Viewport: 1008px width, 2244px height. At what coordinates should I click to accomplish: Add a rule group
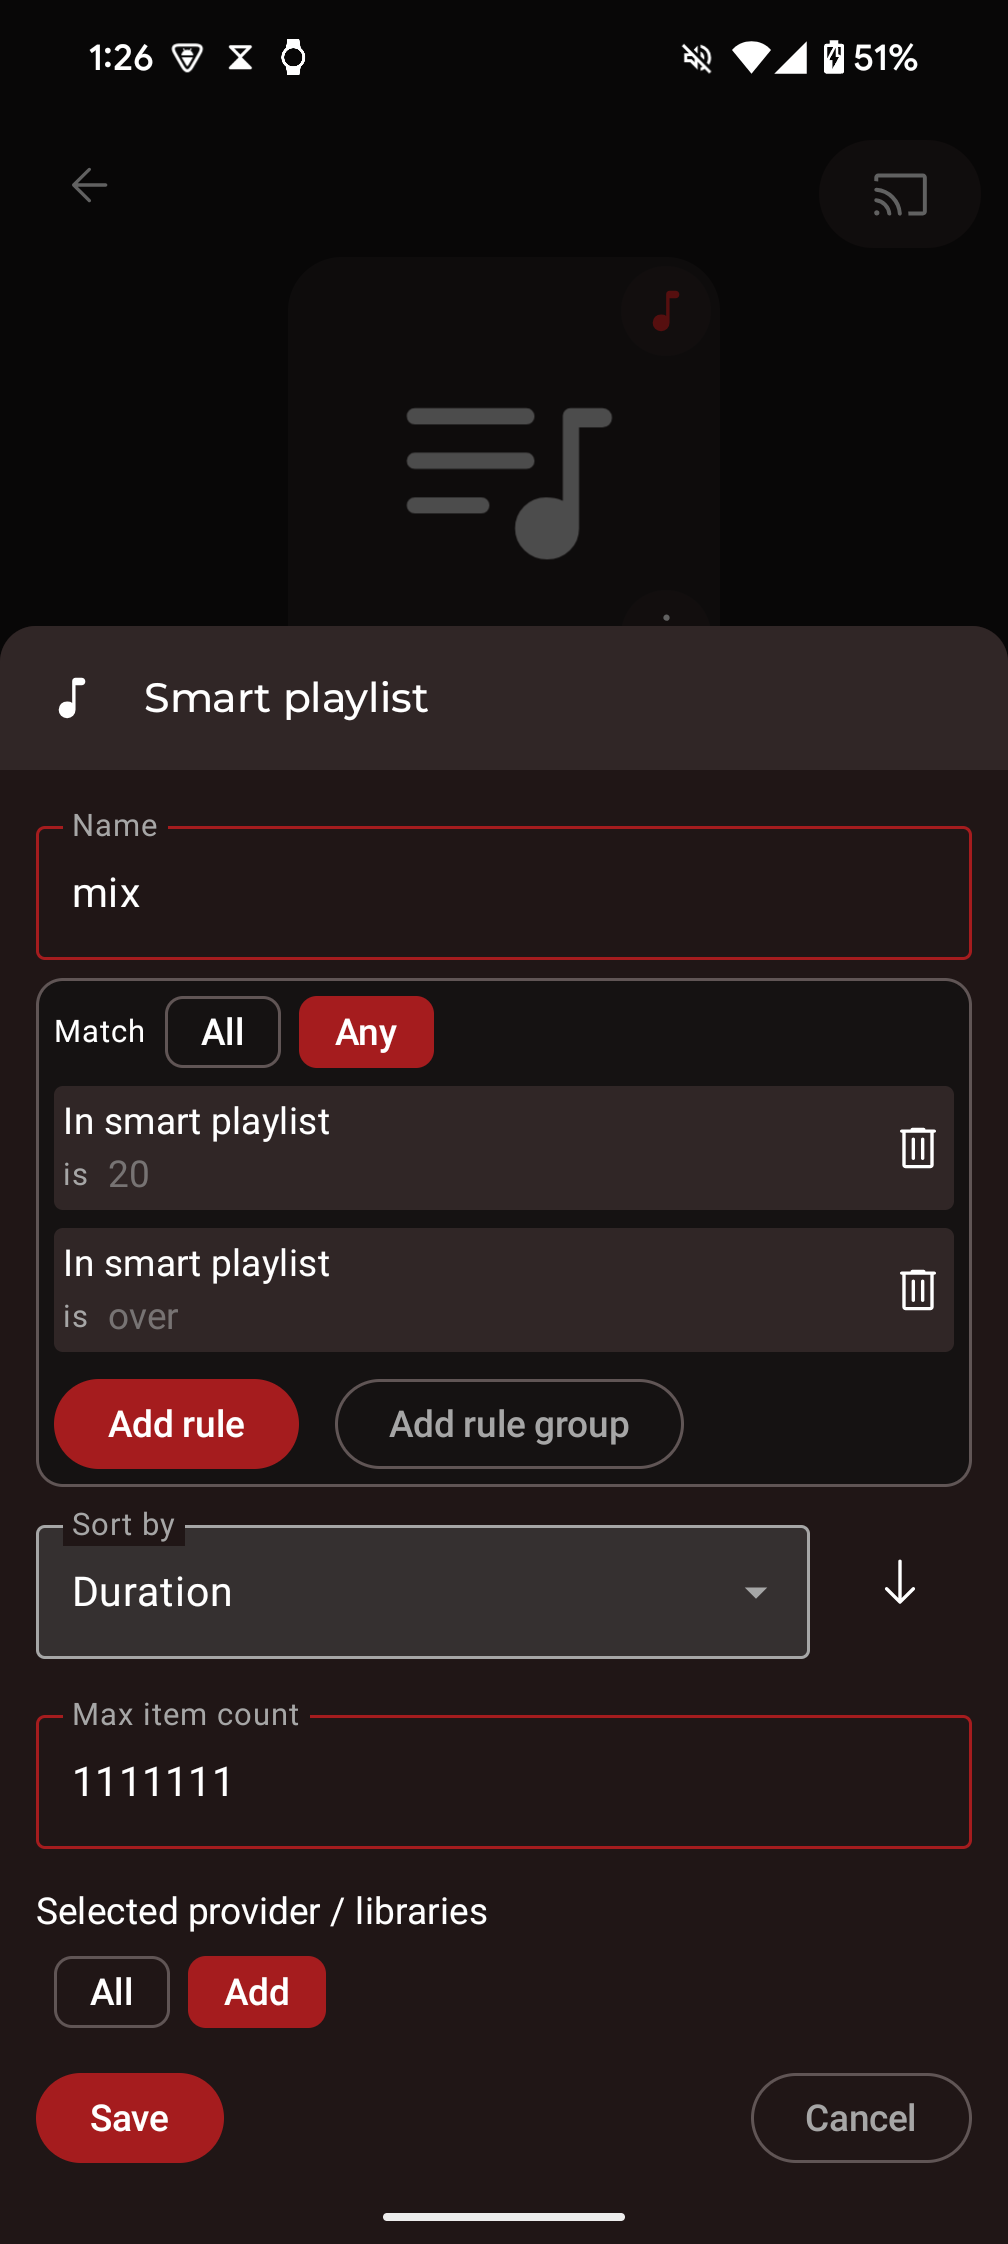point(509,1424)
